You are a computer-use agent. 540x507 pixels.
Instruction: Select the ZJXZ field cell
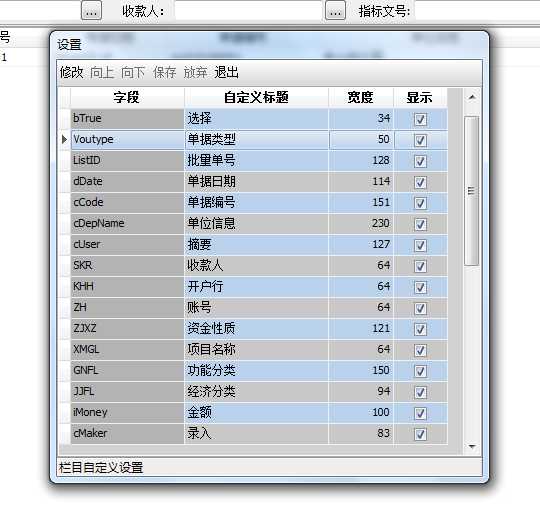pos(127,329)
